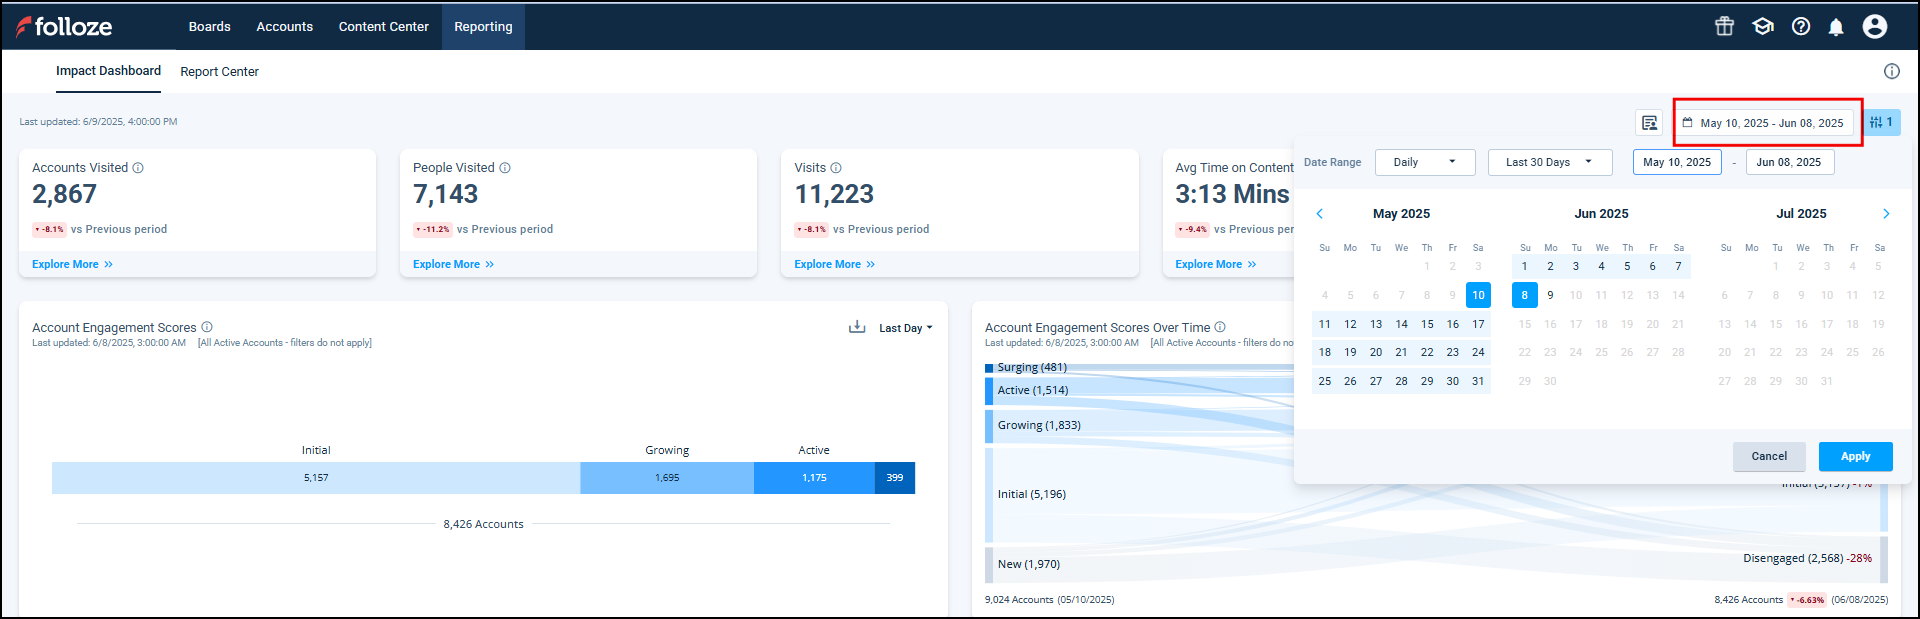The image size is (1920, 619).
Task: Advance calendar to next month
Action: click(1886, 214)
